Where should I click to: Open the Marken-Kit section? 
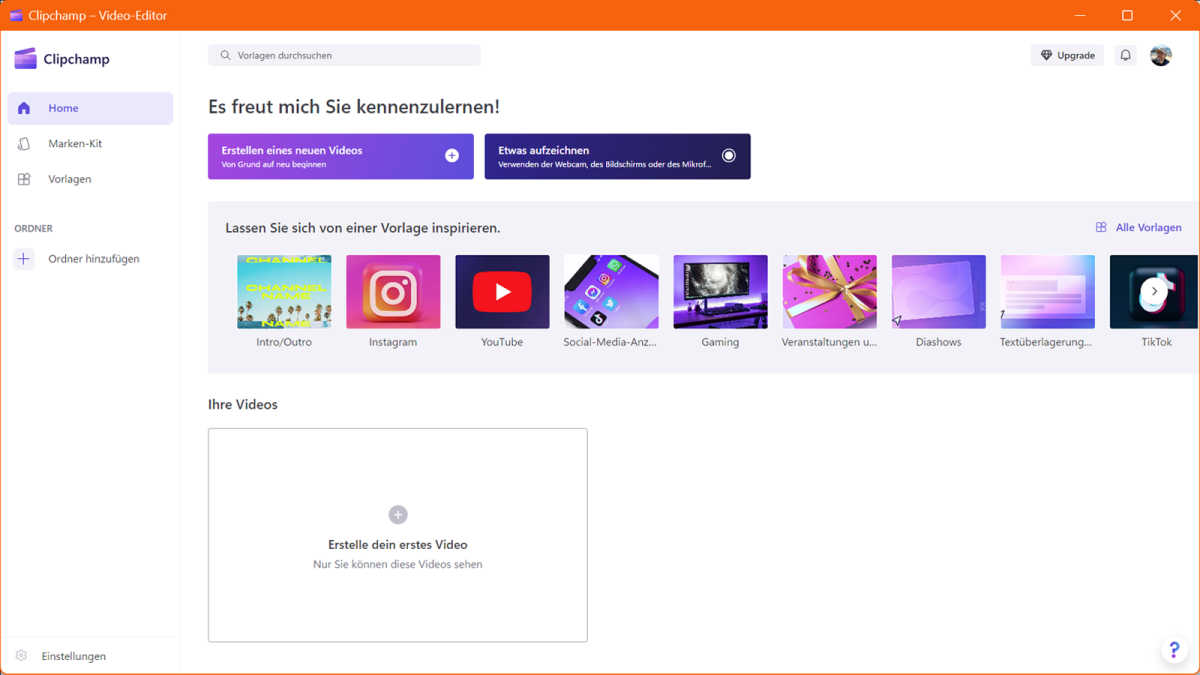click(x=90, y=144)
